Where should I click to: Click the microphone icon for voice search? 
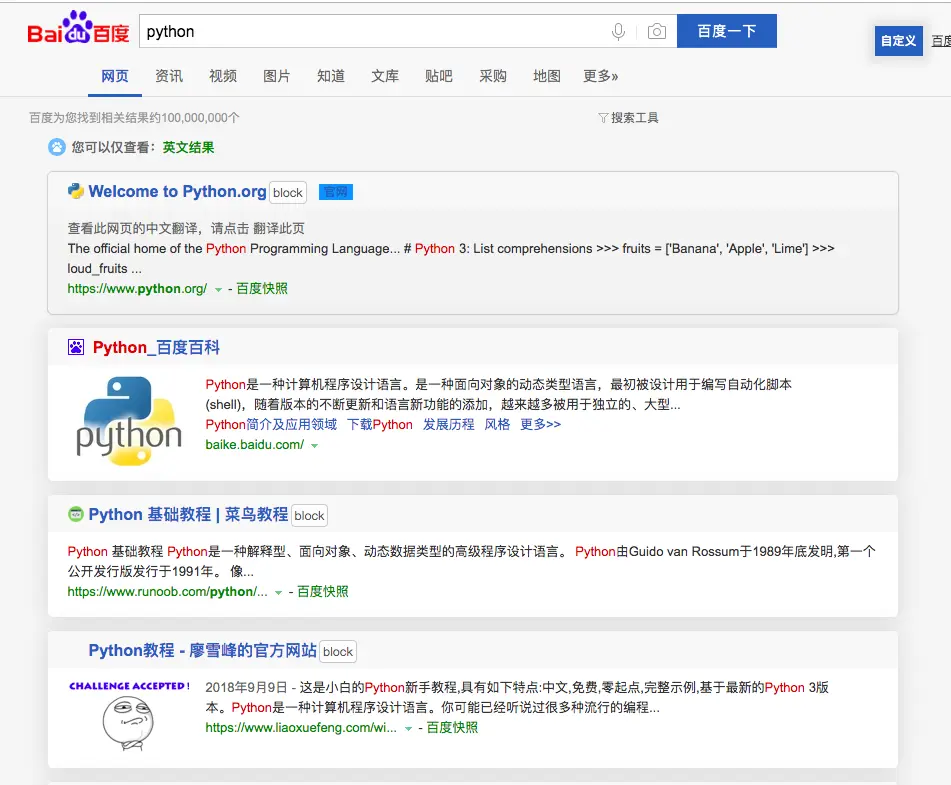(619, 32)
